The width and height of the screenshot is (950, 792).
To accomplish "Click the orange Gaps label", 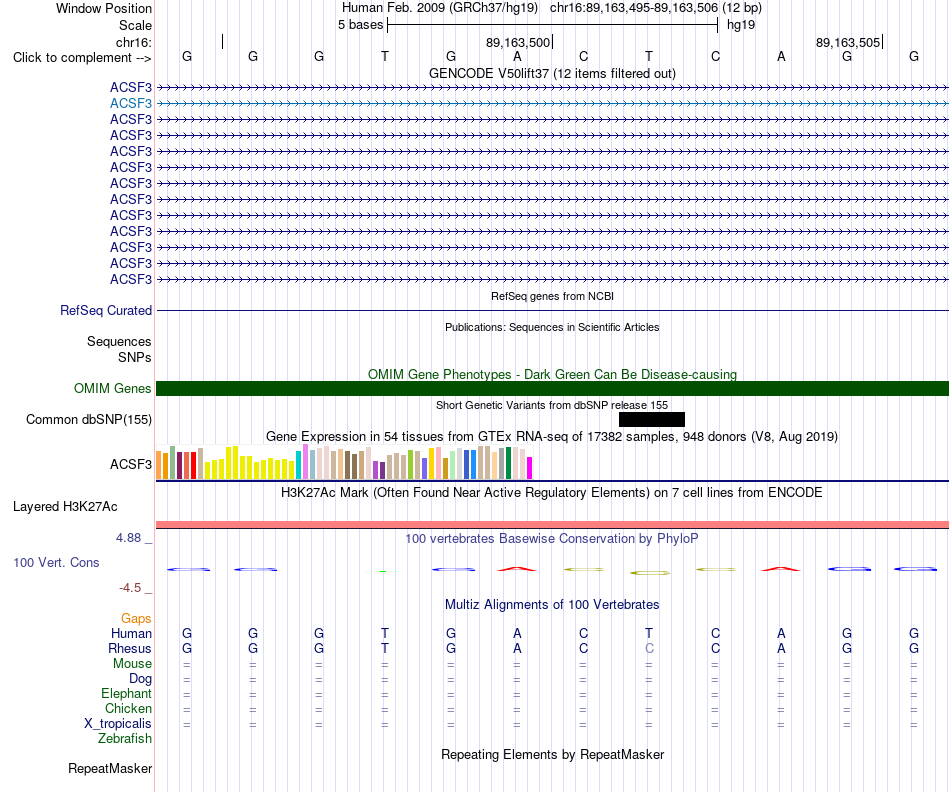I will 136,618.
